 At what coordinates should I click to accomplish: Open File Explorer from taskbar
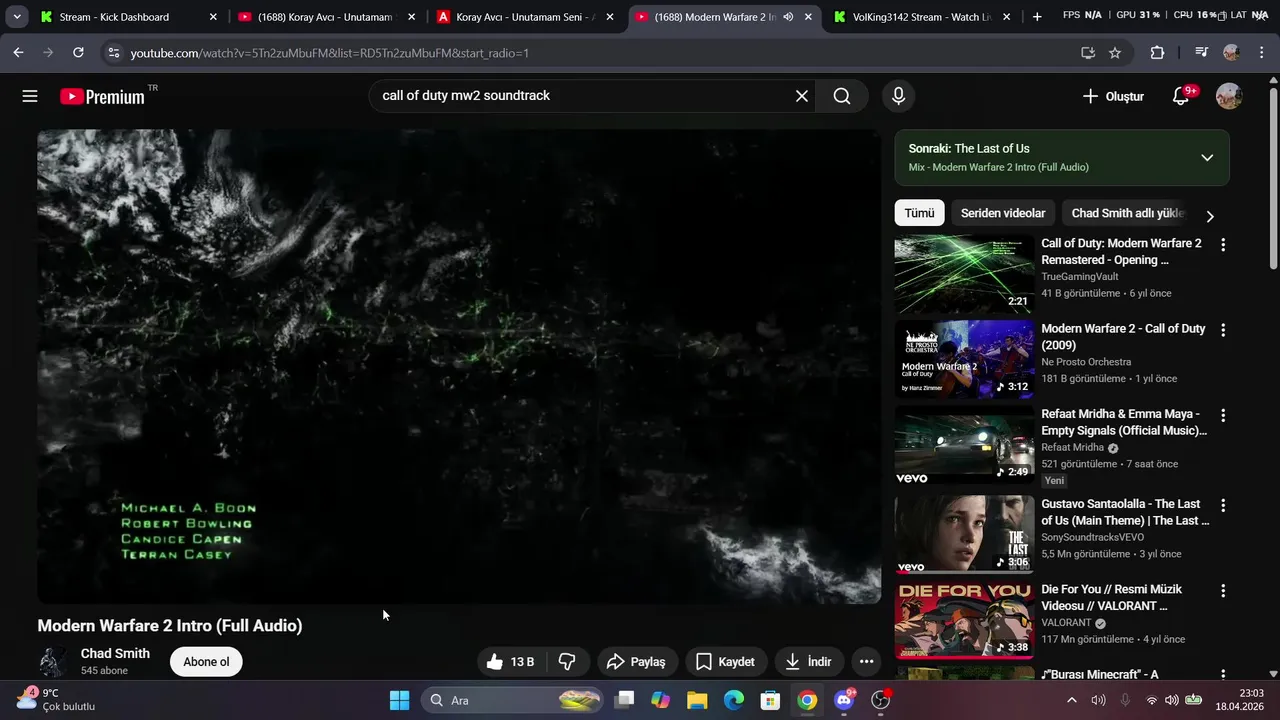pos(697,700)
